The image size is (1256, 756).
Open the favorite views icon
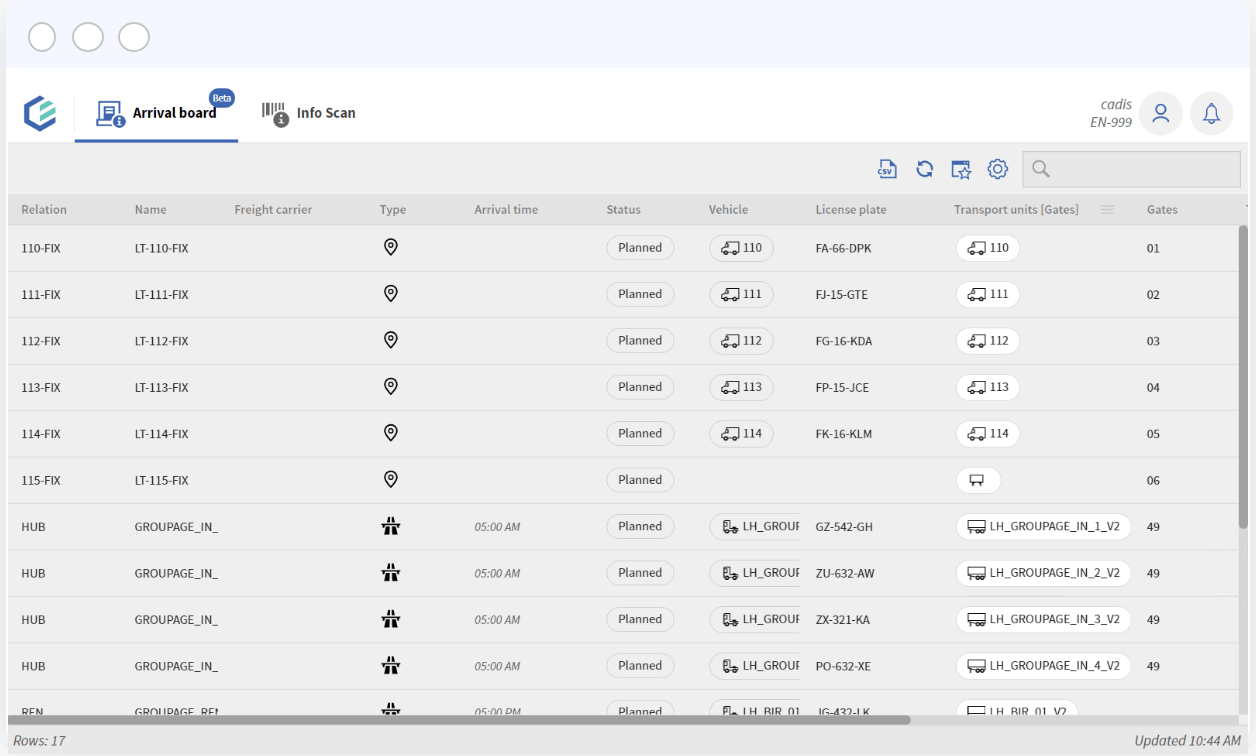[960, 169]
